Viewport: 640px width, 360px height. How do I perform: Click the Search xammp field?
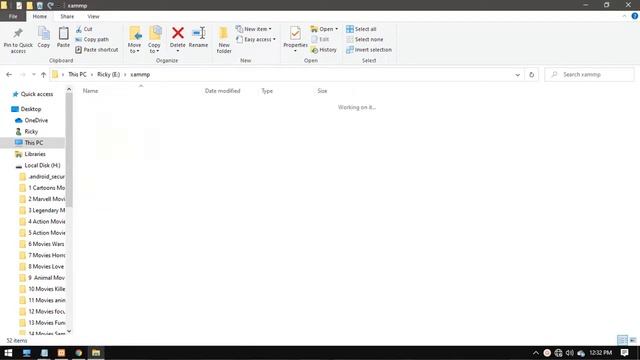(x=589, y=74)
